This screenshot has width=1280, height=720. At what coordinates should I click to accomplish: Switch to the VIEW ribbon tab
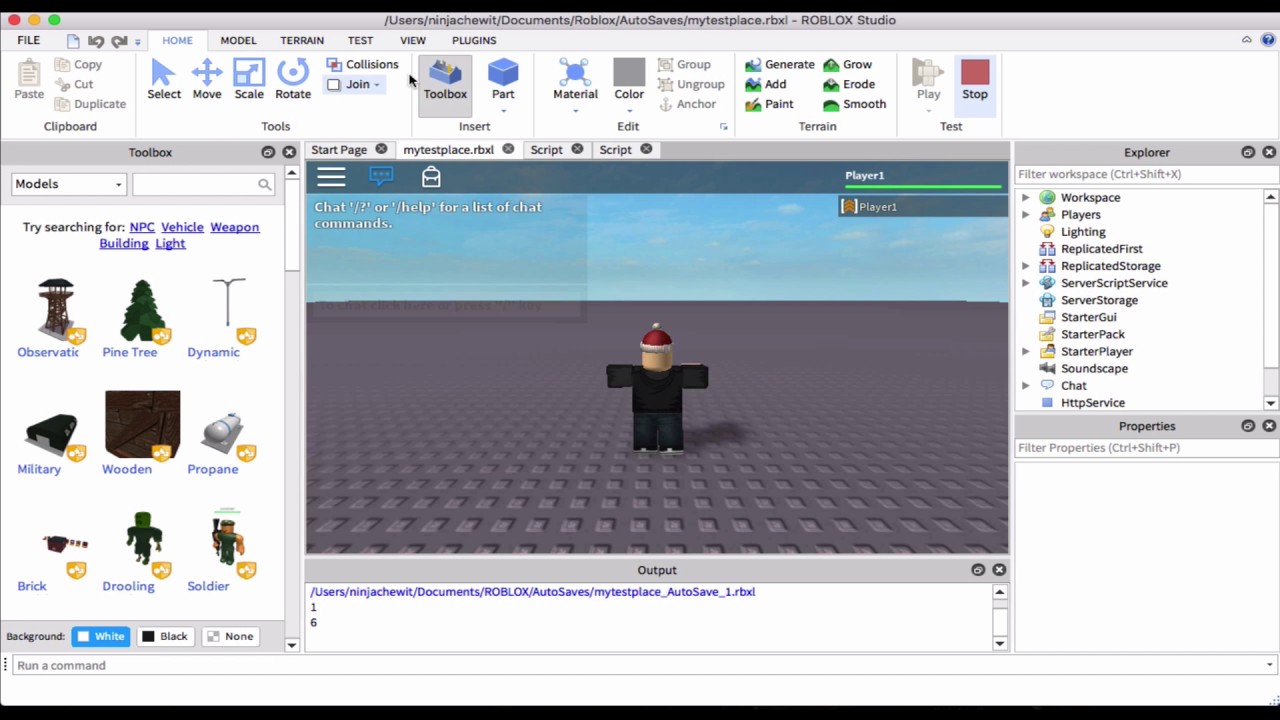pos(413,41)
